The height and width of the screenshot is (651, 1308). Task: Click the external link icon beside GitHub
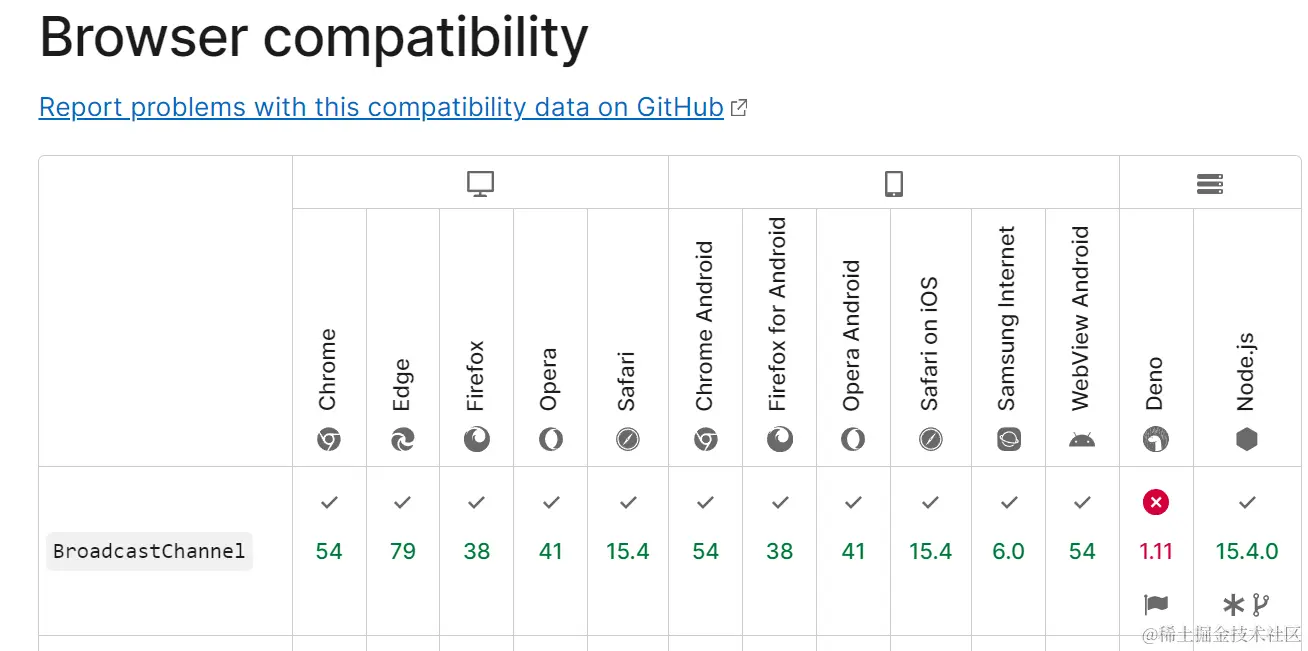739,108
